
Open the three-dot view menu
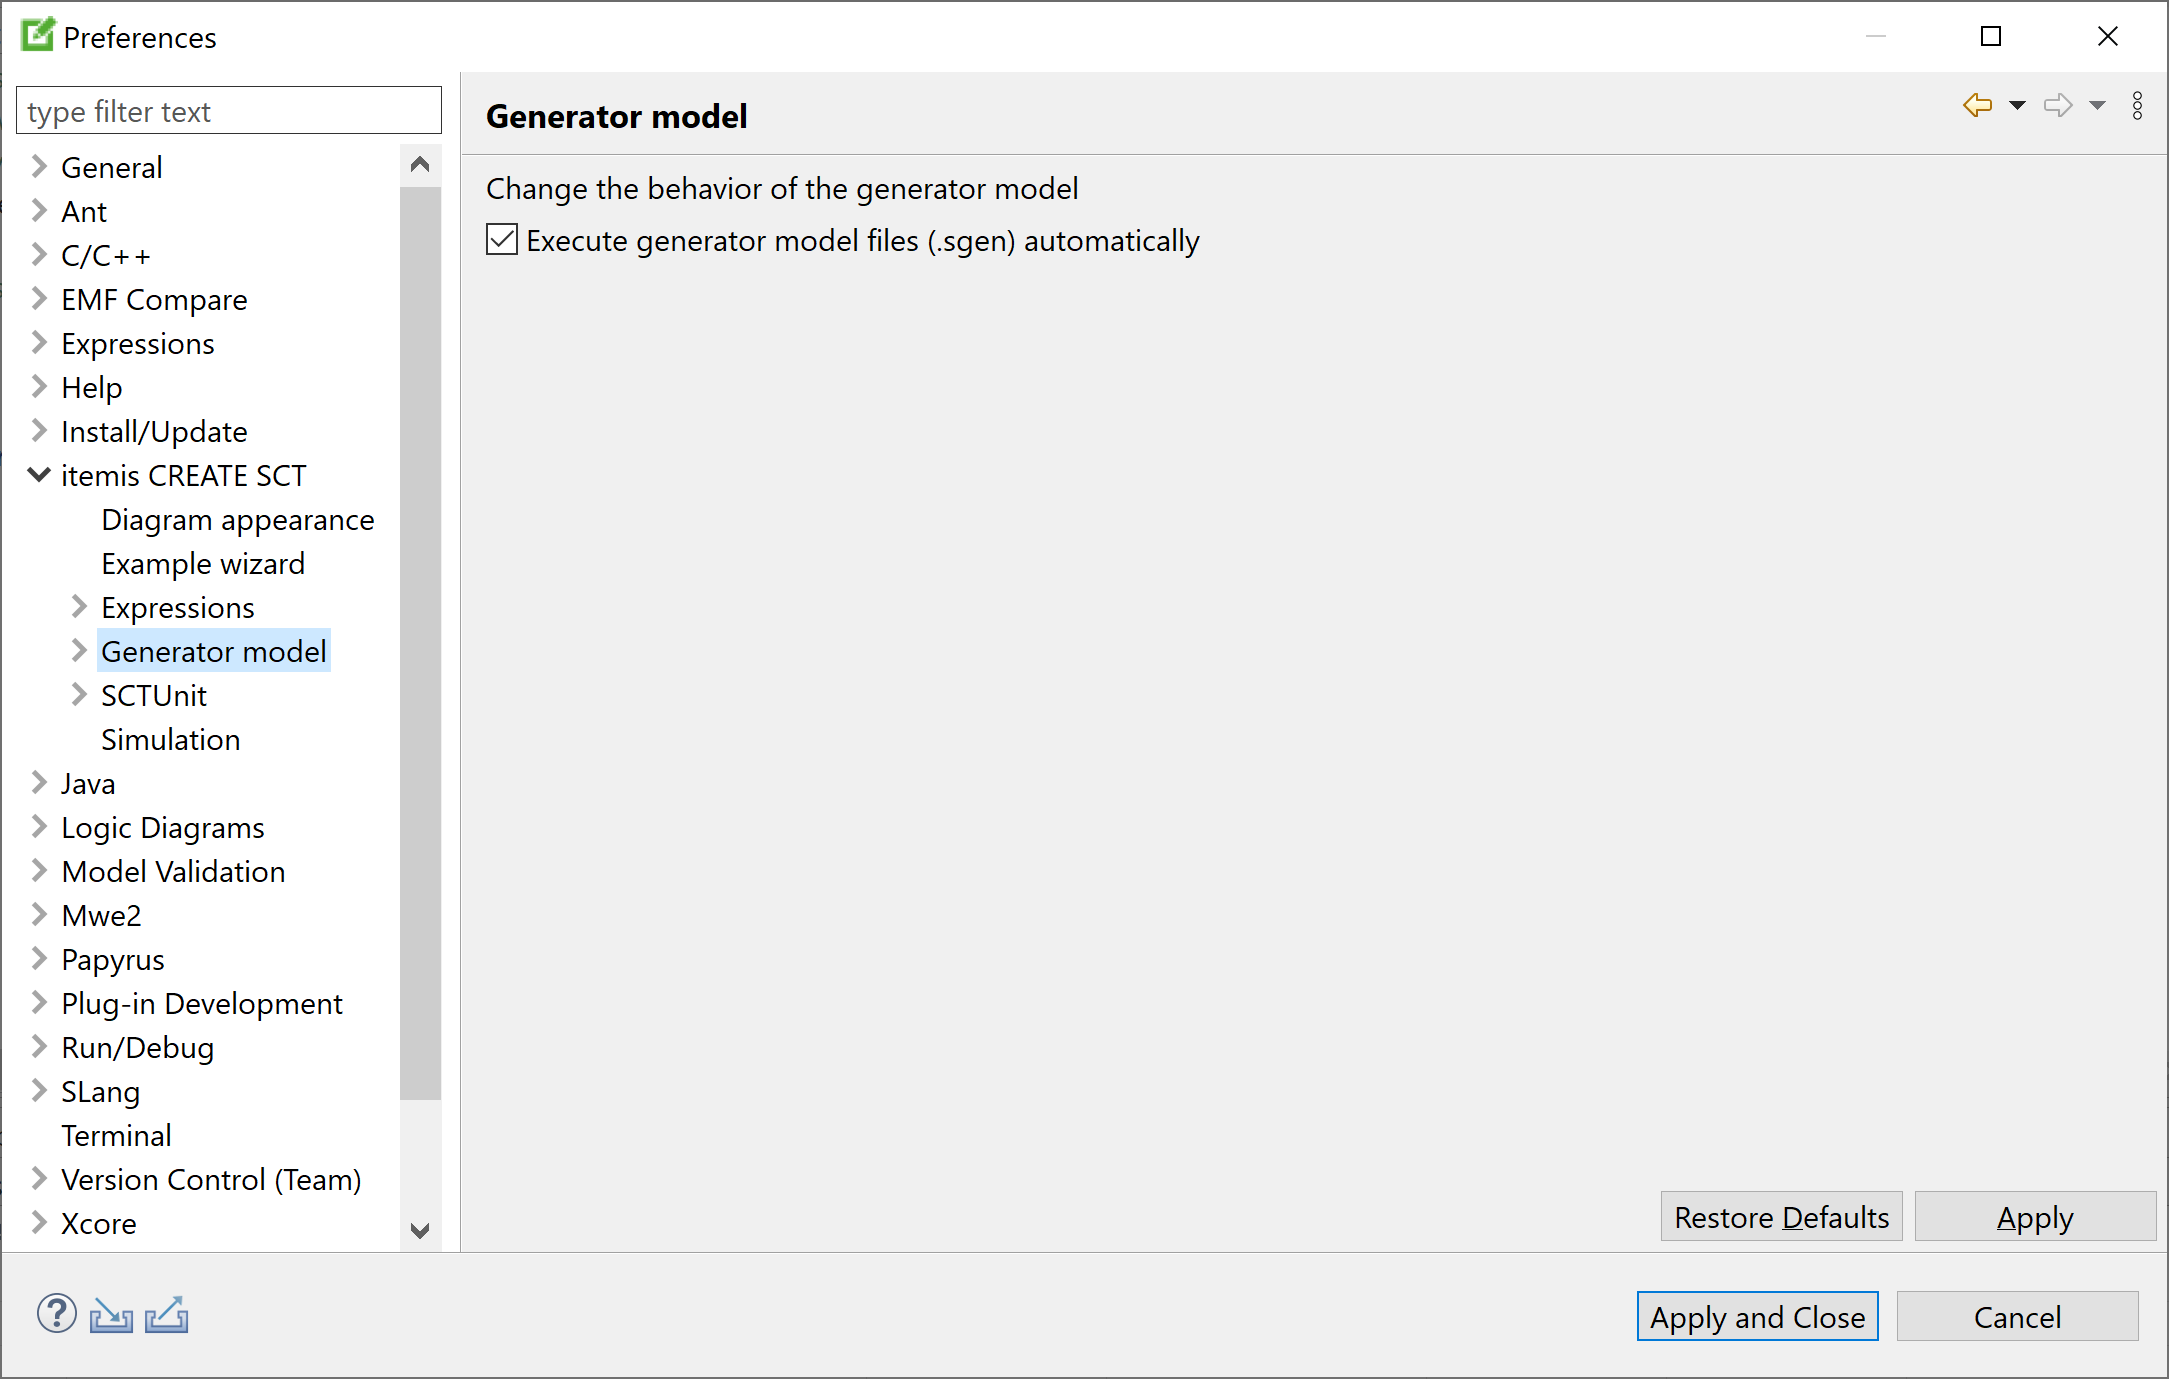2137,105
